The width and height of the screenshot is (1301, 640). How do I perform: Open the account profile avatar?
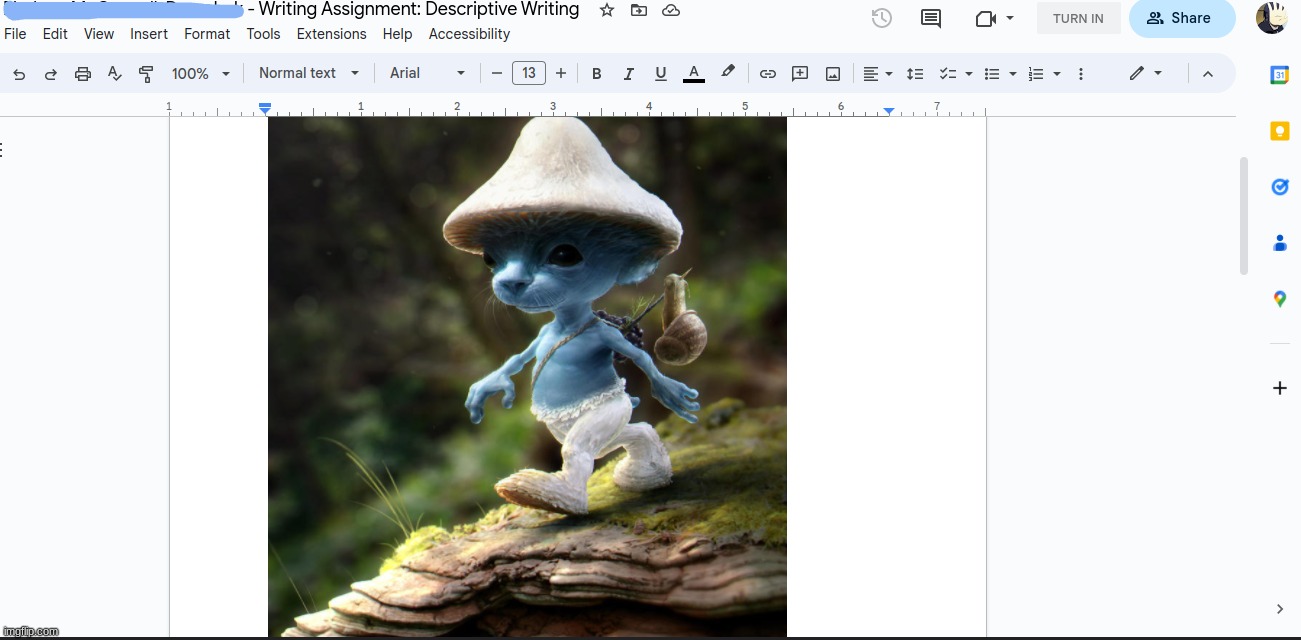click(1272, 18)
